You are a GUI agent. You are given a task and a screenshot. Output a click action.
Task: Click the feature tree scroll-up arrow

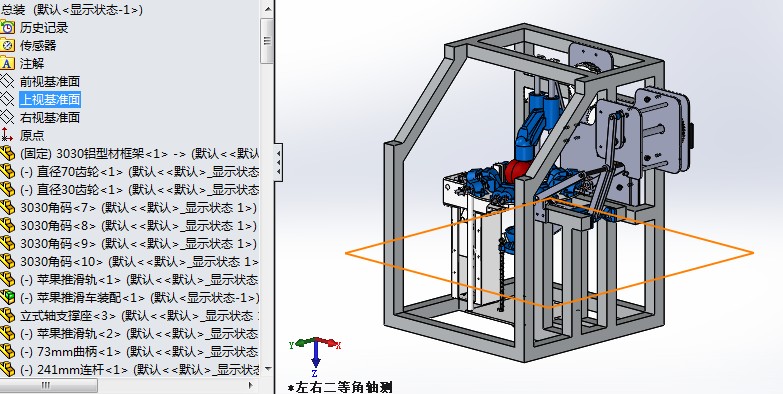click(267, 9)
